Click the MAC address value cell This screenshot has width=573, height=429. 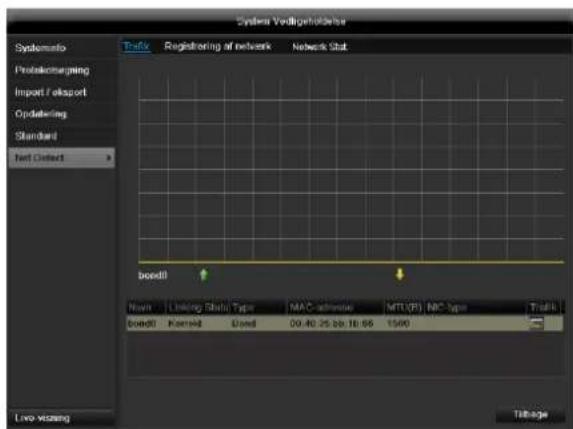(331, 323)
